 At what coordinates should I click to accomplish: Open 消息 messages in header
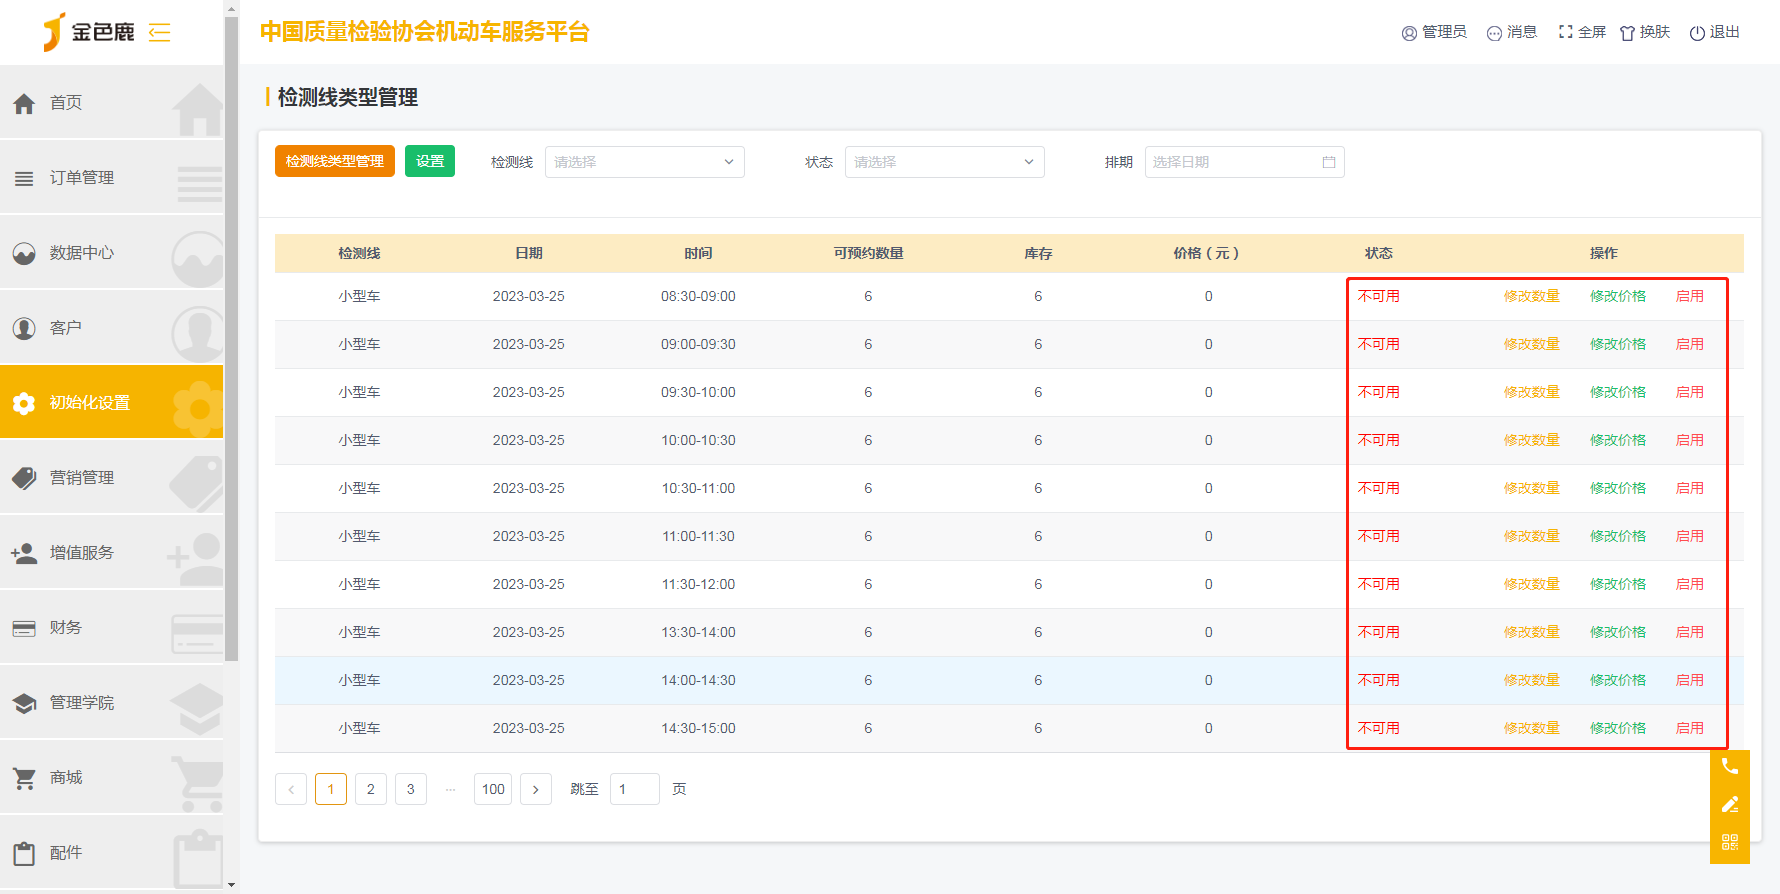[x=1512, y=32]
